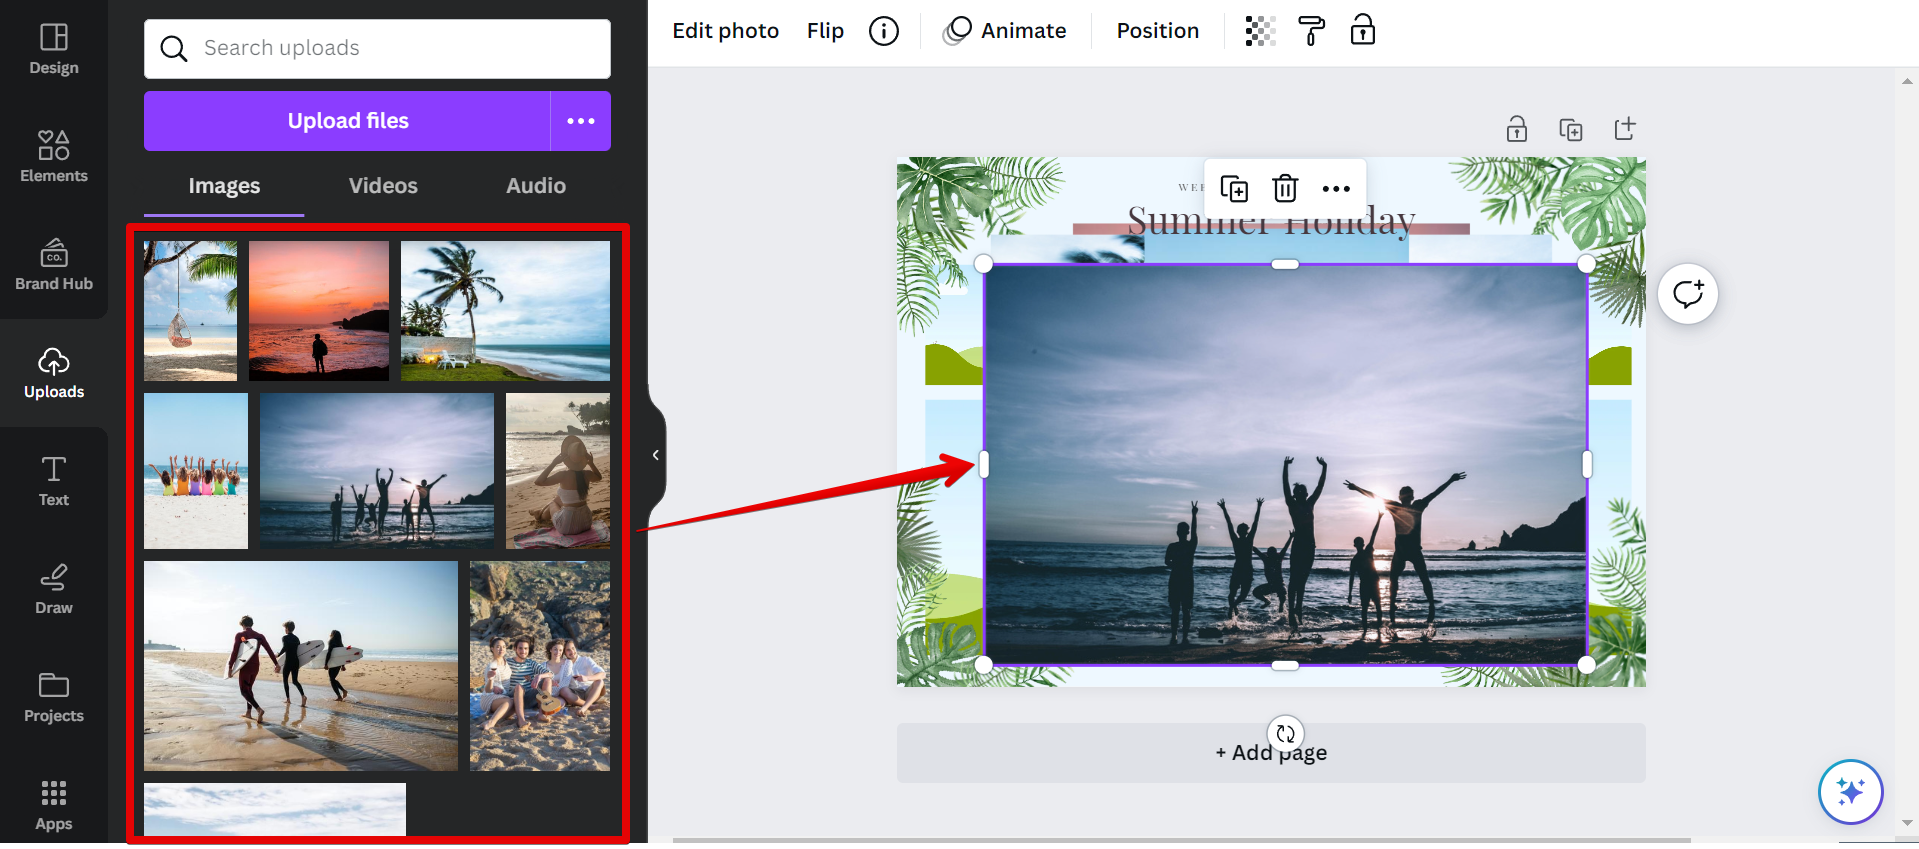Screen dimensions: 1919x849
Task: Click the top-left resize handle of image
Action: 984,264
